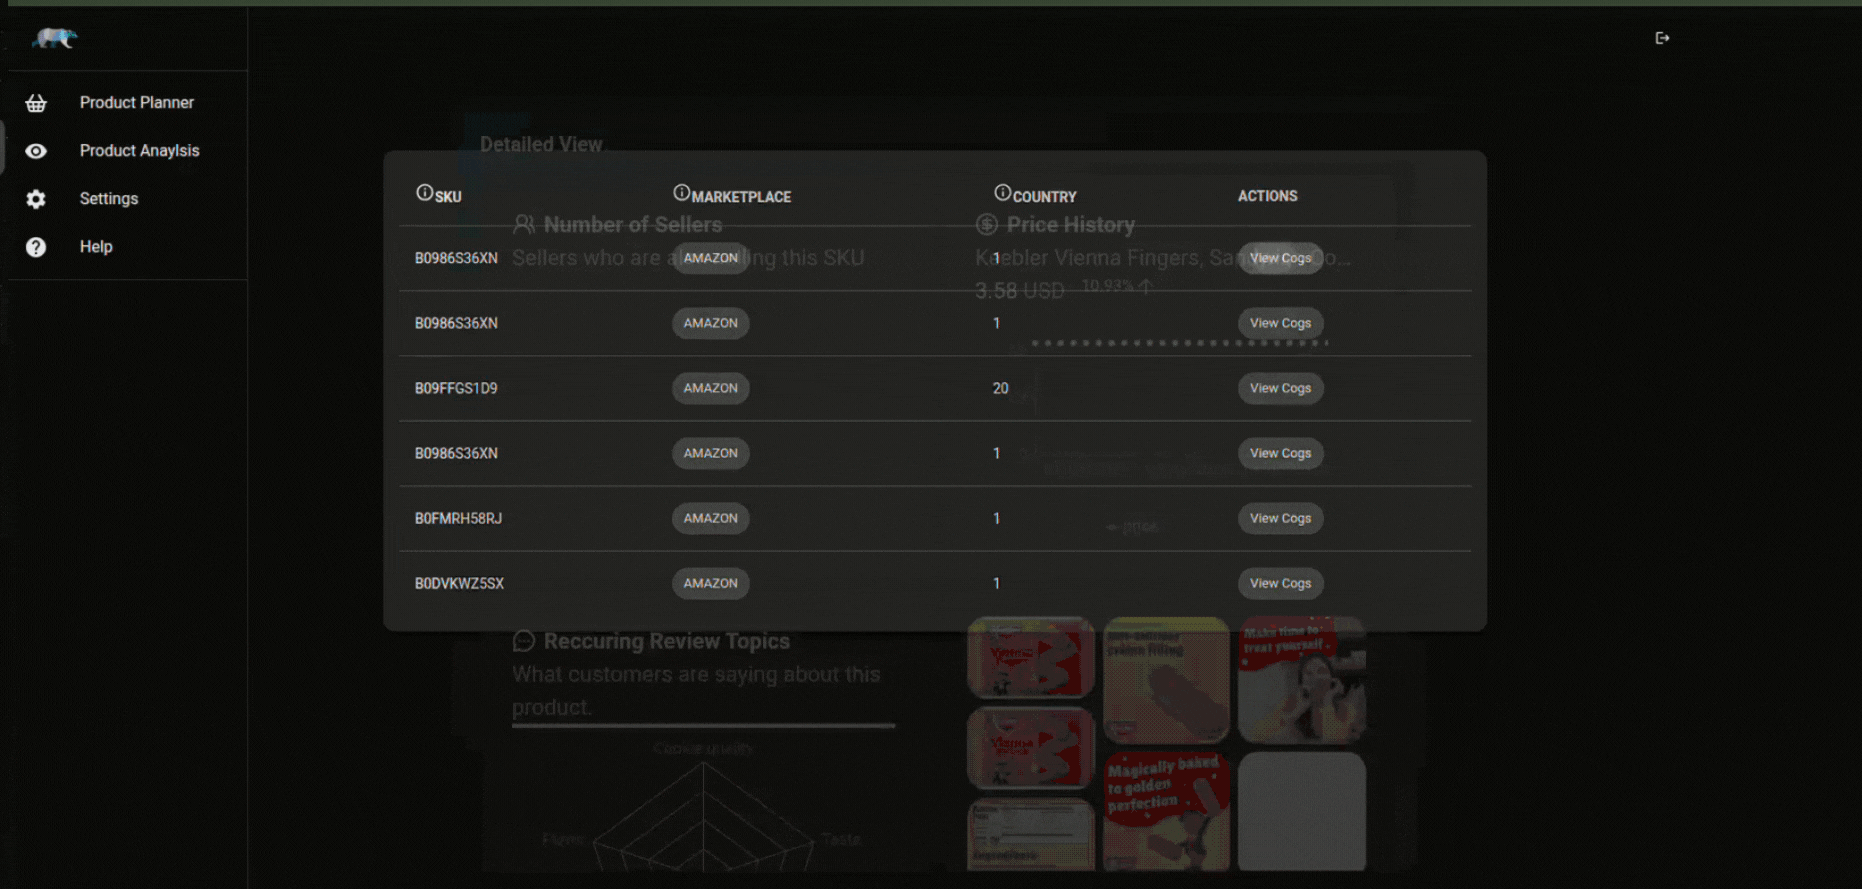This screenshot has width=1862, height=889.
Task: View Cogs for SKU B0DVKWZ5SX
Action: pos(1280,583)
